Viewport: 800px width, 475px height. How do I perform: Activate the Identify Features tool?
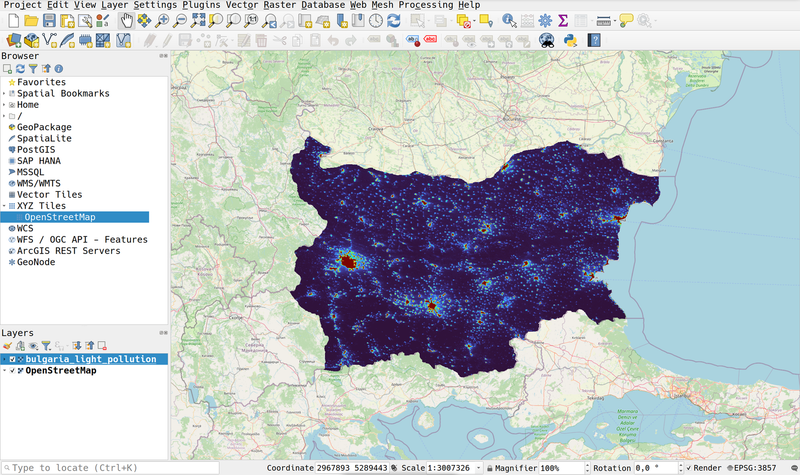point(509,20)
